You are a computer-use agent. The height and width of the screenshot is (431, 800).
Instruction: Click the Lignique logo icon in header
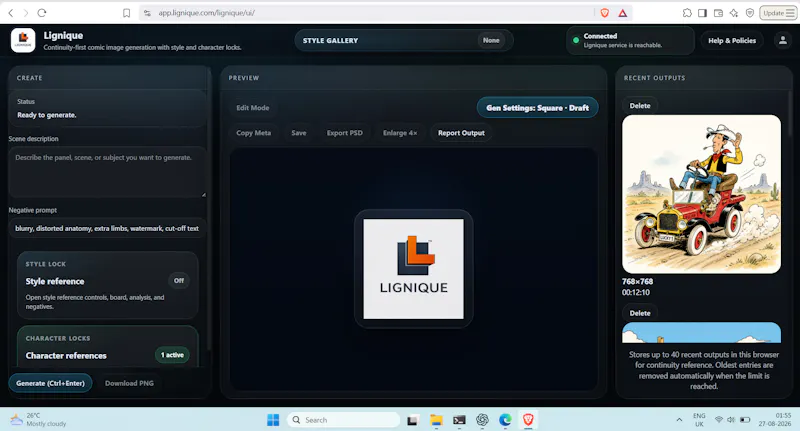23,40
